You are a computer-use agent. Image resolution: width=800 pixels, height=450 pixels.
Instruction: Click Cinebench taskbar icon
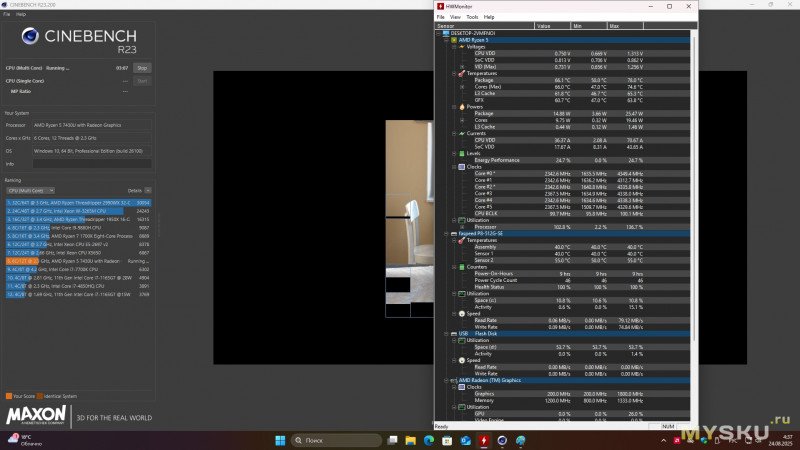pyautogui.click(x=502, y=440)
